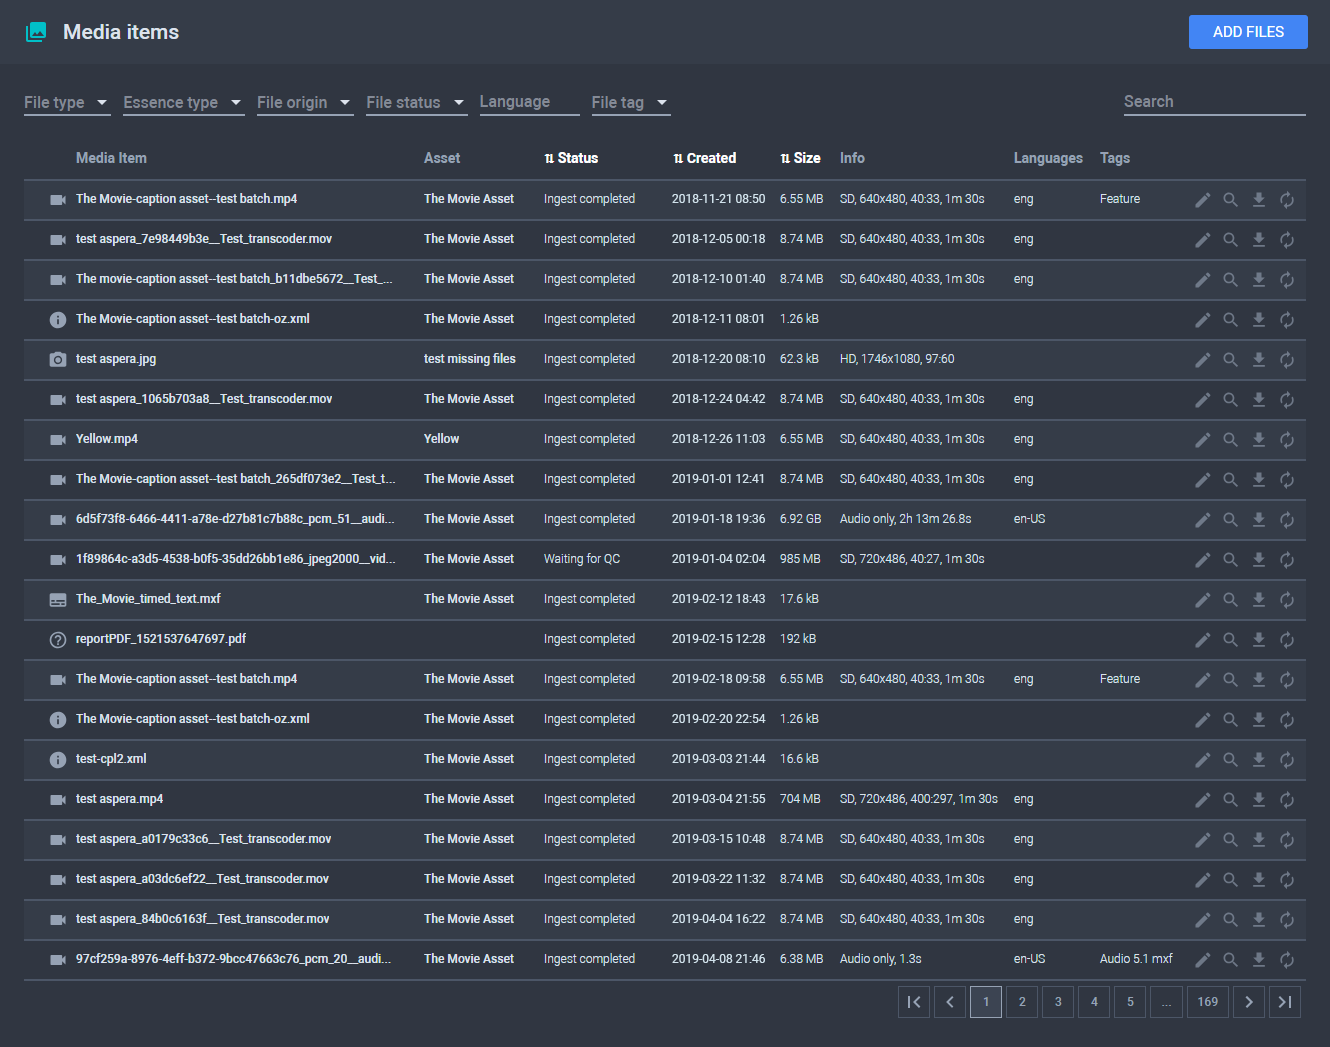Click the question mark icon beside reportPDF file
Image resolution: width=1330 pixels, height=1047 pixels.
tap(58, 640)
